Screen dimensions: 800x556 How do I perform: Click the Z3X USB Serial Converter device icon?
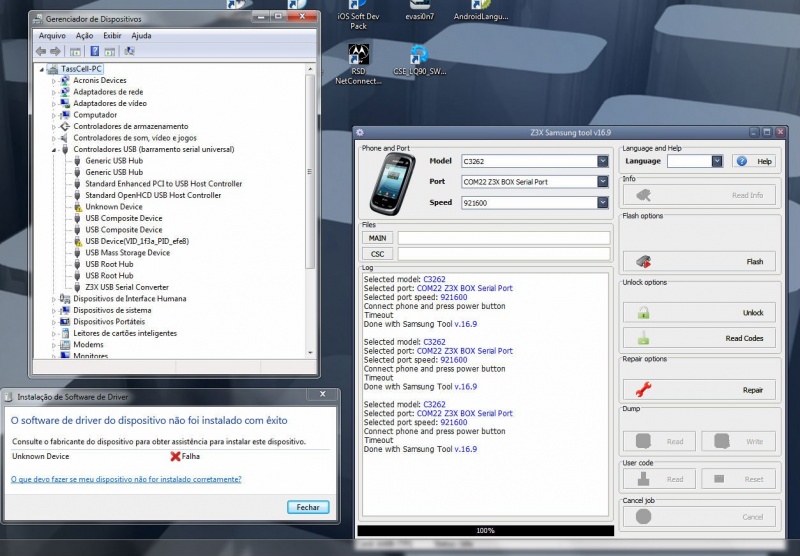click(x=78, y=287)
